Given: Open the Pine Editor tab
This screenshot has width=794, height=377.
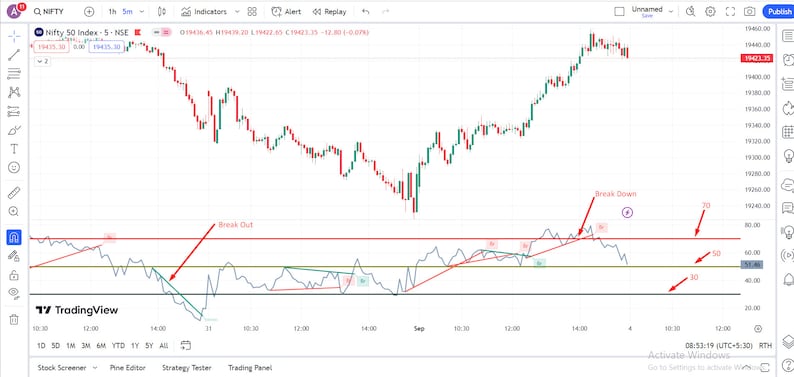Looking at the screenshot, I should (x=128, y=368).
